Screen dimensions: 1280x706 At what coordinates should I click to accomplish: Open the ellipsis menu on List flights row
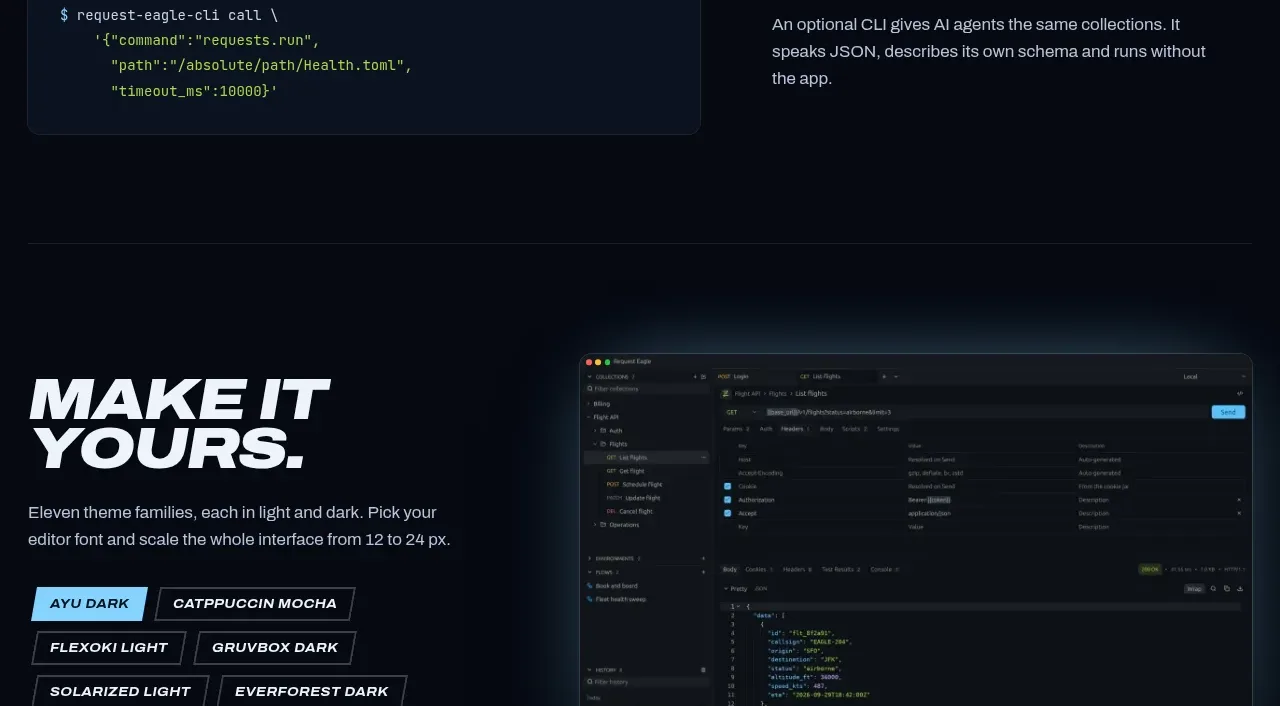tap(703, 458)
